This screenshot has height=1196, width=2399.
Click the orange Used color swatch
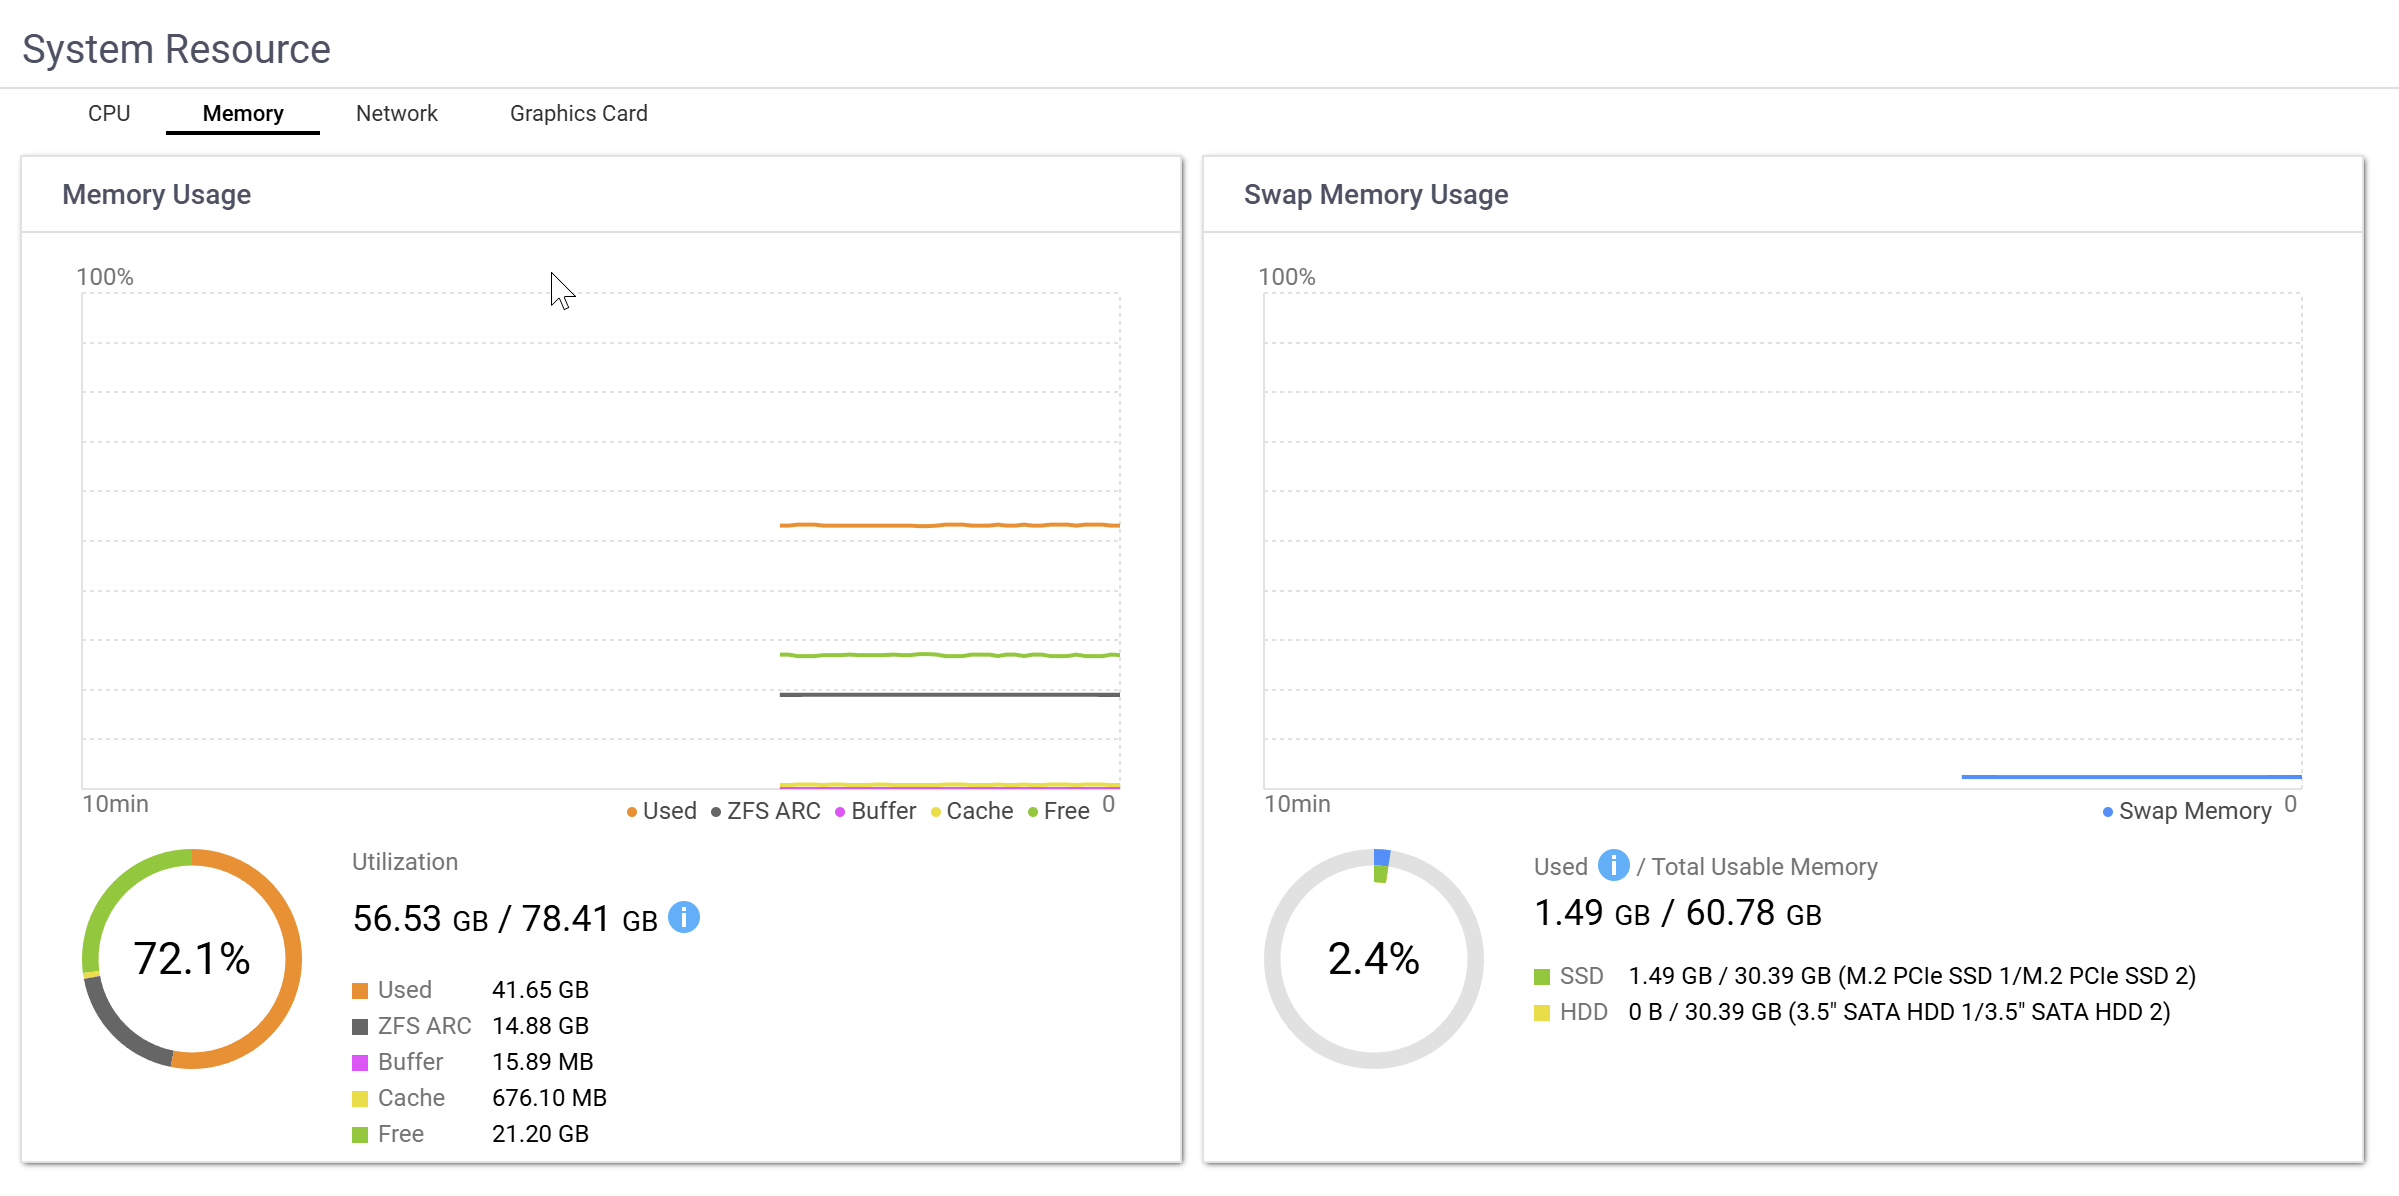[x=360, y=990]
